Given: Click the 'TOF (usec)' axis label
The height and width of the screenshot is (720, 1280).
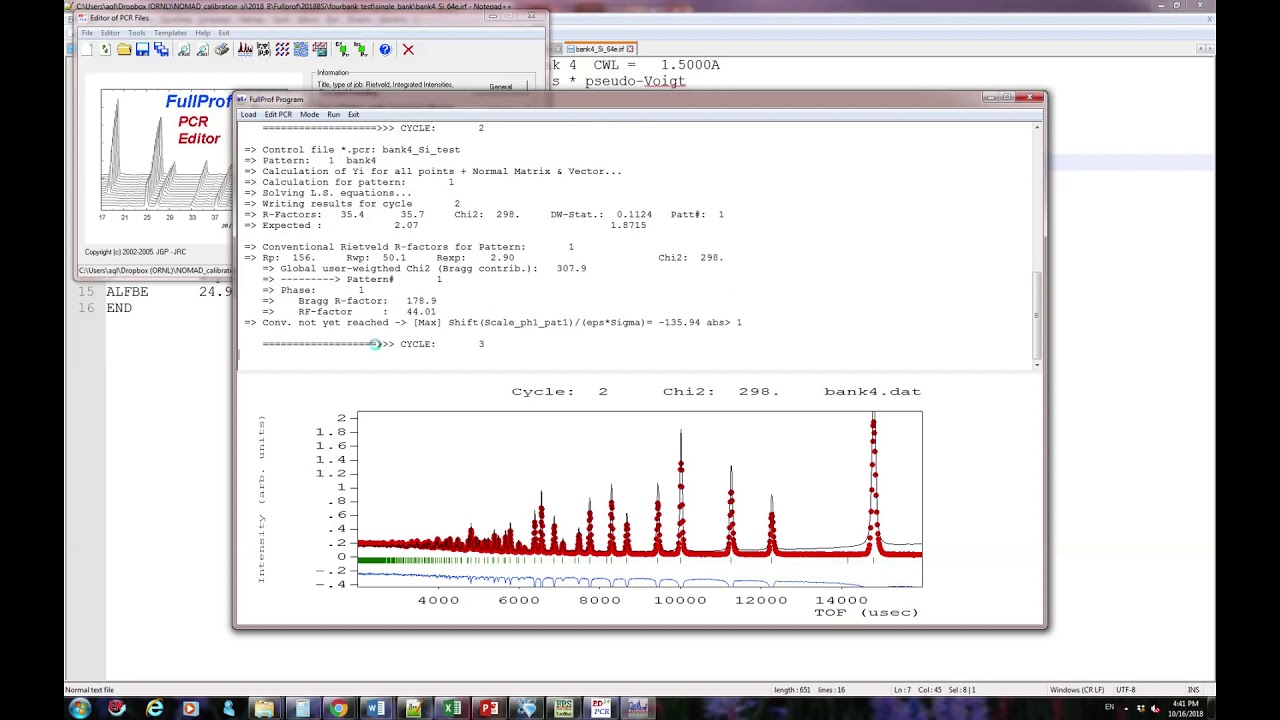Looking at the screenshot, I should [866, 612].
